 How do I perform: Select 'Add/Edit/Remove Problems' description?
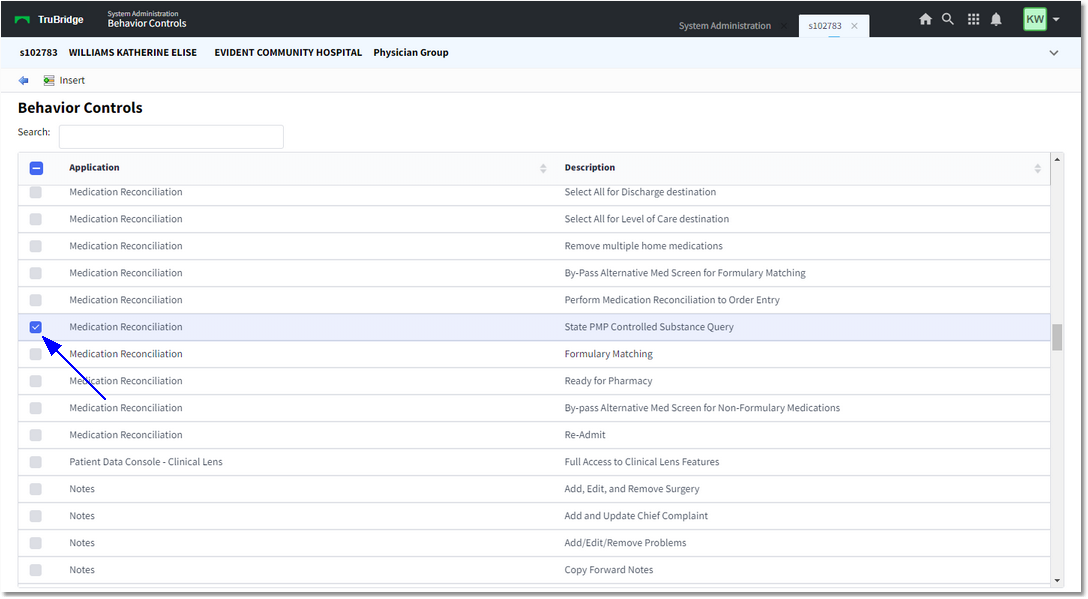(x=625, y=543)
